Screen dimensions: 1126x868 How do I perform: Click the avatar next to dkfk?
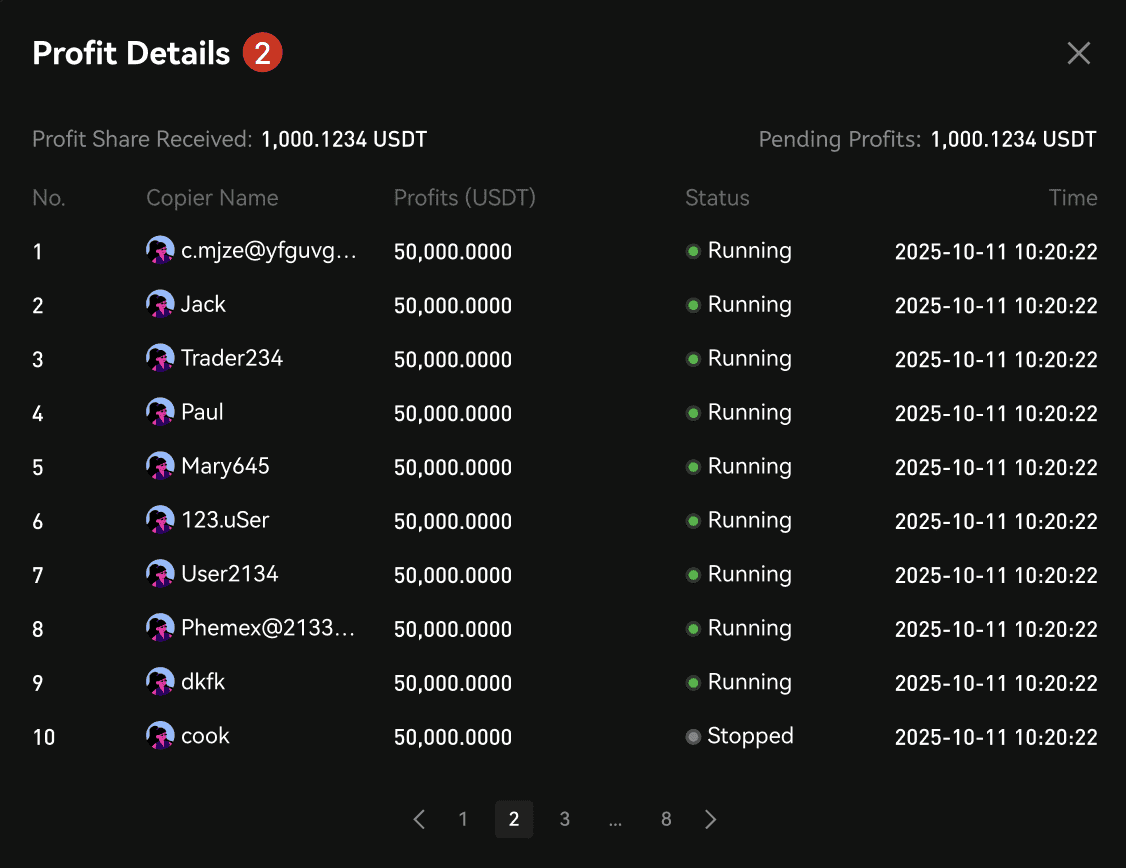pyautogui.click(x=160, y=682)
